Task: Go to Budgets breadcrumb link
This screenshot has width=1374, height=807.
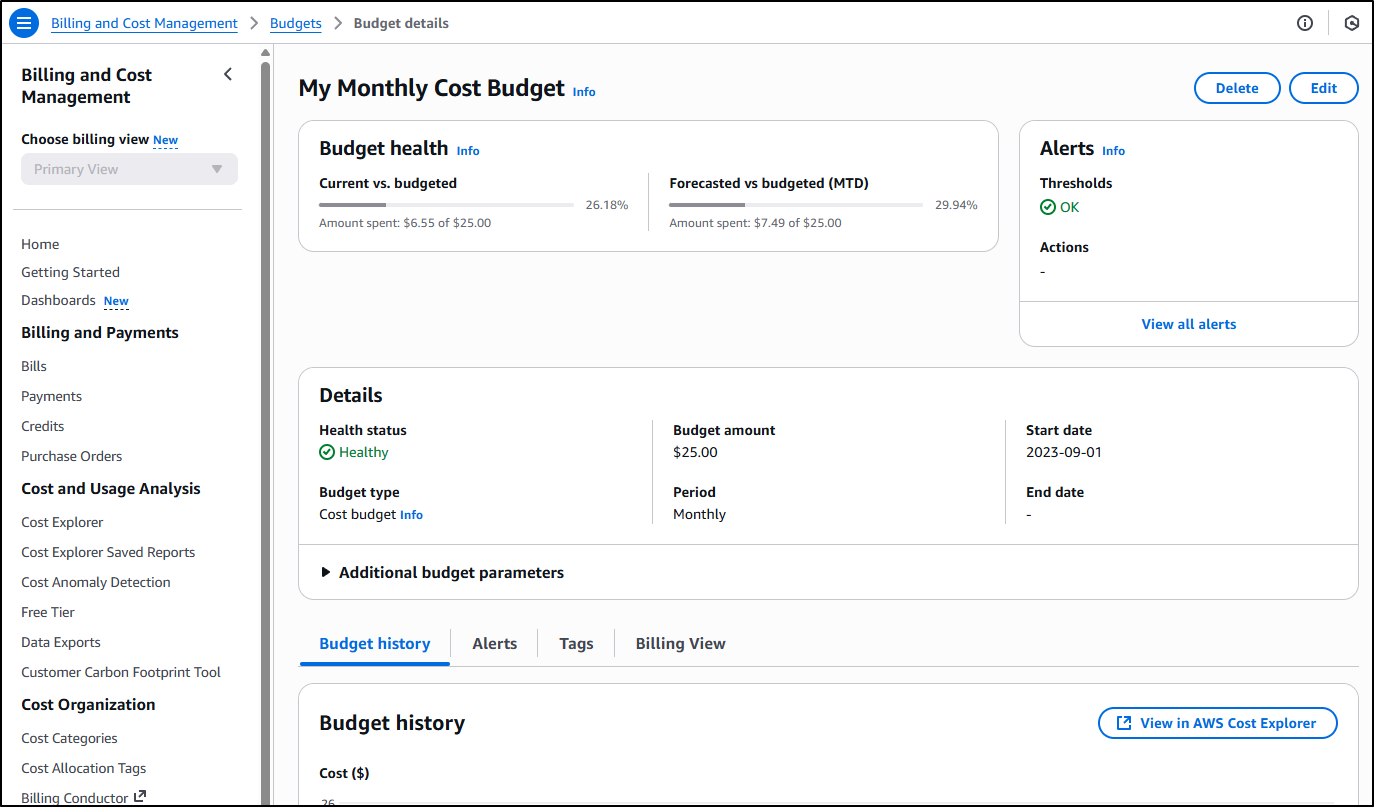Action: coord(295,23)
